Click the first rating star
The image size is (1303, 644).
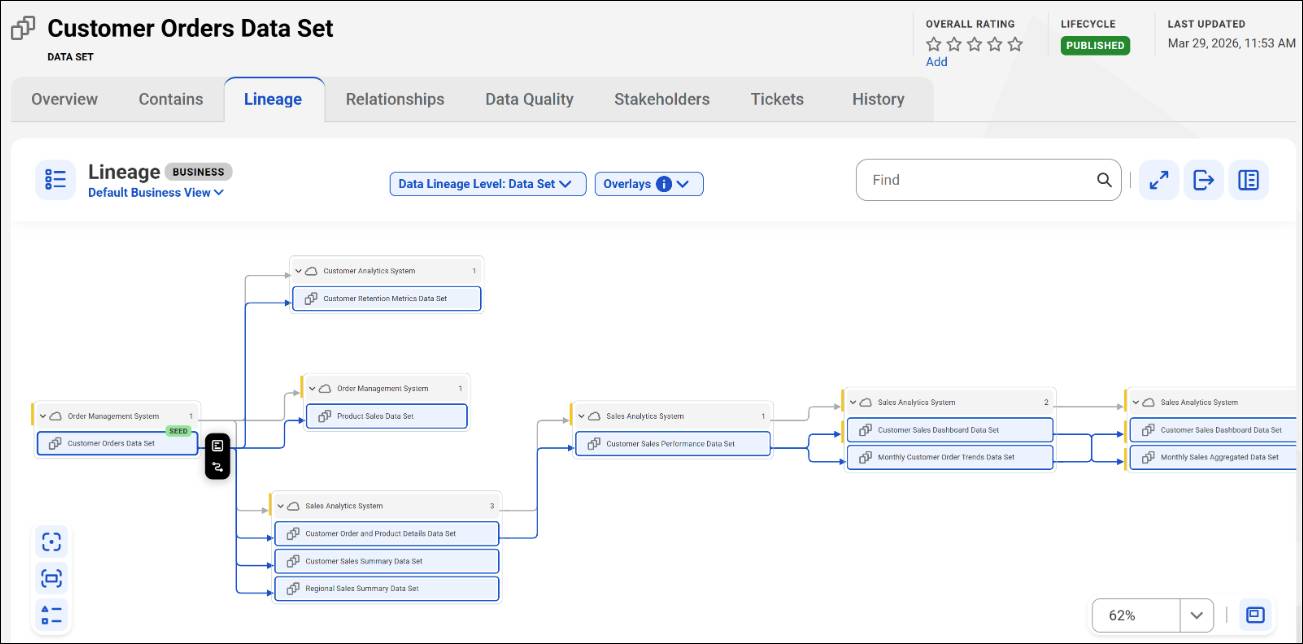(x=934, y=44)
